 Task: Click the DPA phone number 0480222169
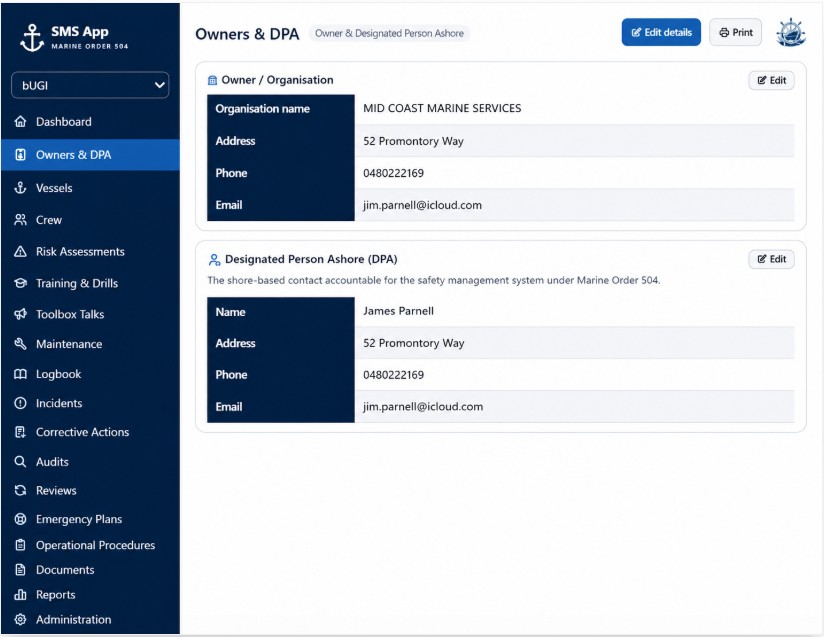click(393, 375)
